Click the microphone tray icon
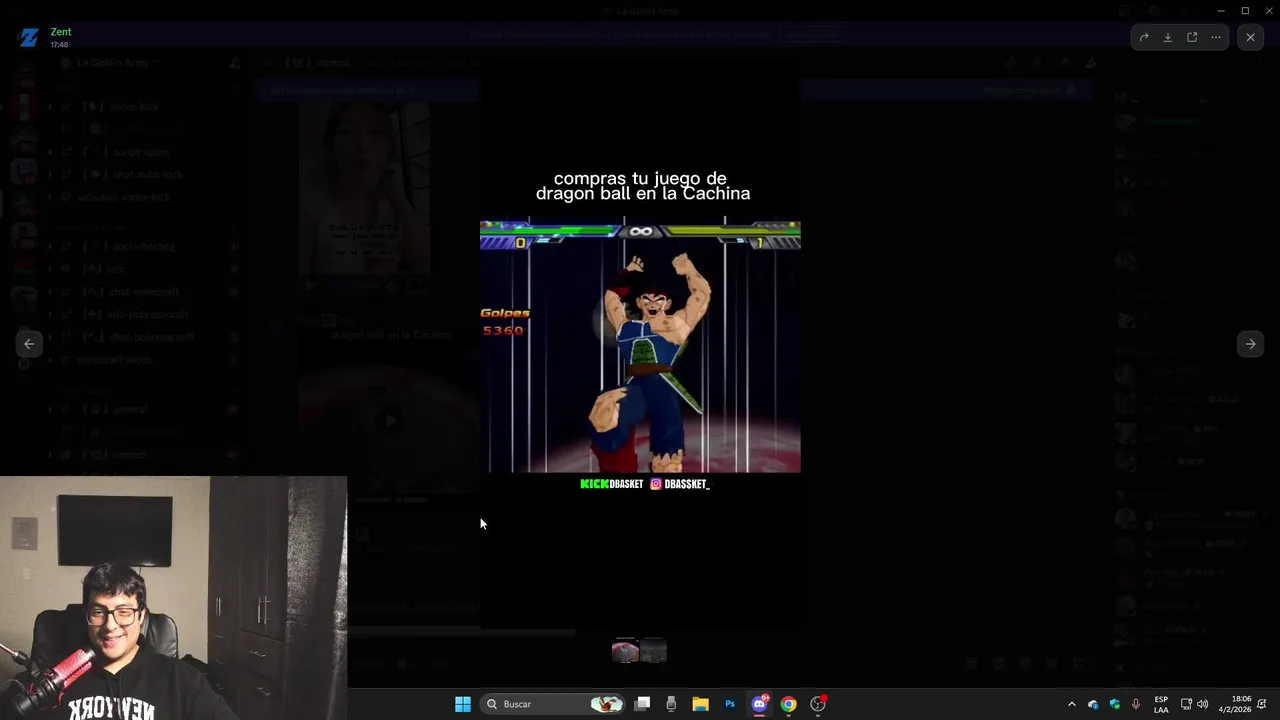This screenshot has height=720, width=1280. click(1136, 704)
